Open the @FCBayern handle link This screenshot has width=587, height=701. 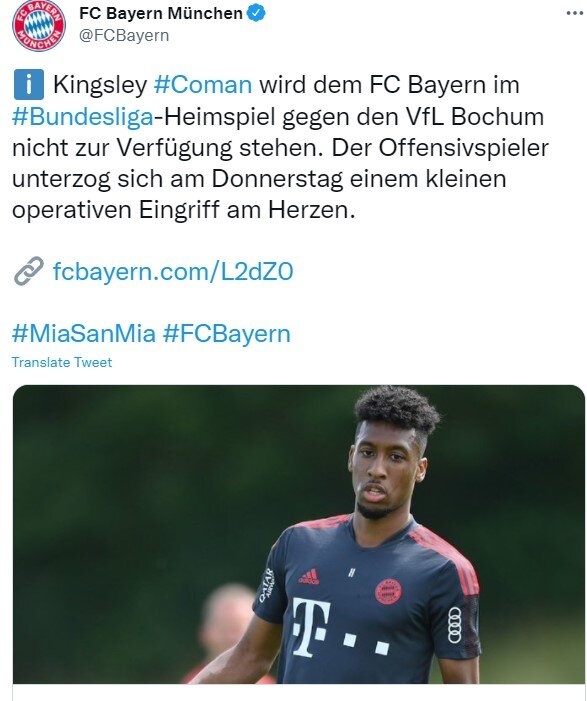click(124, 35)
